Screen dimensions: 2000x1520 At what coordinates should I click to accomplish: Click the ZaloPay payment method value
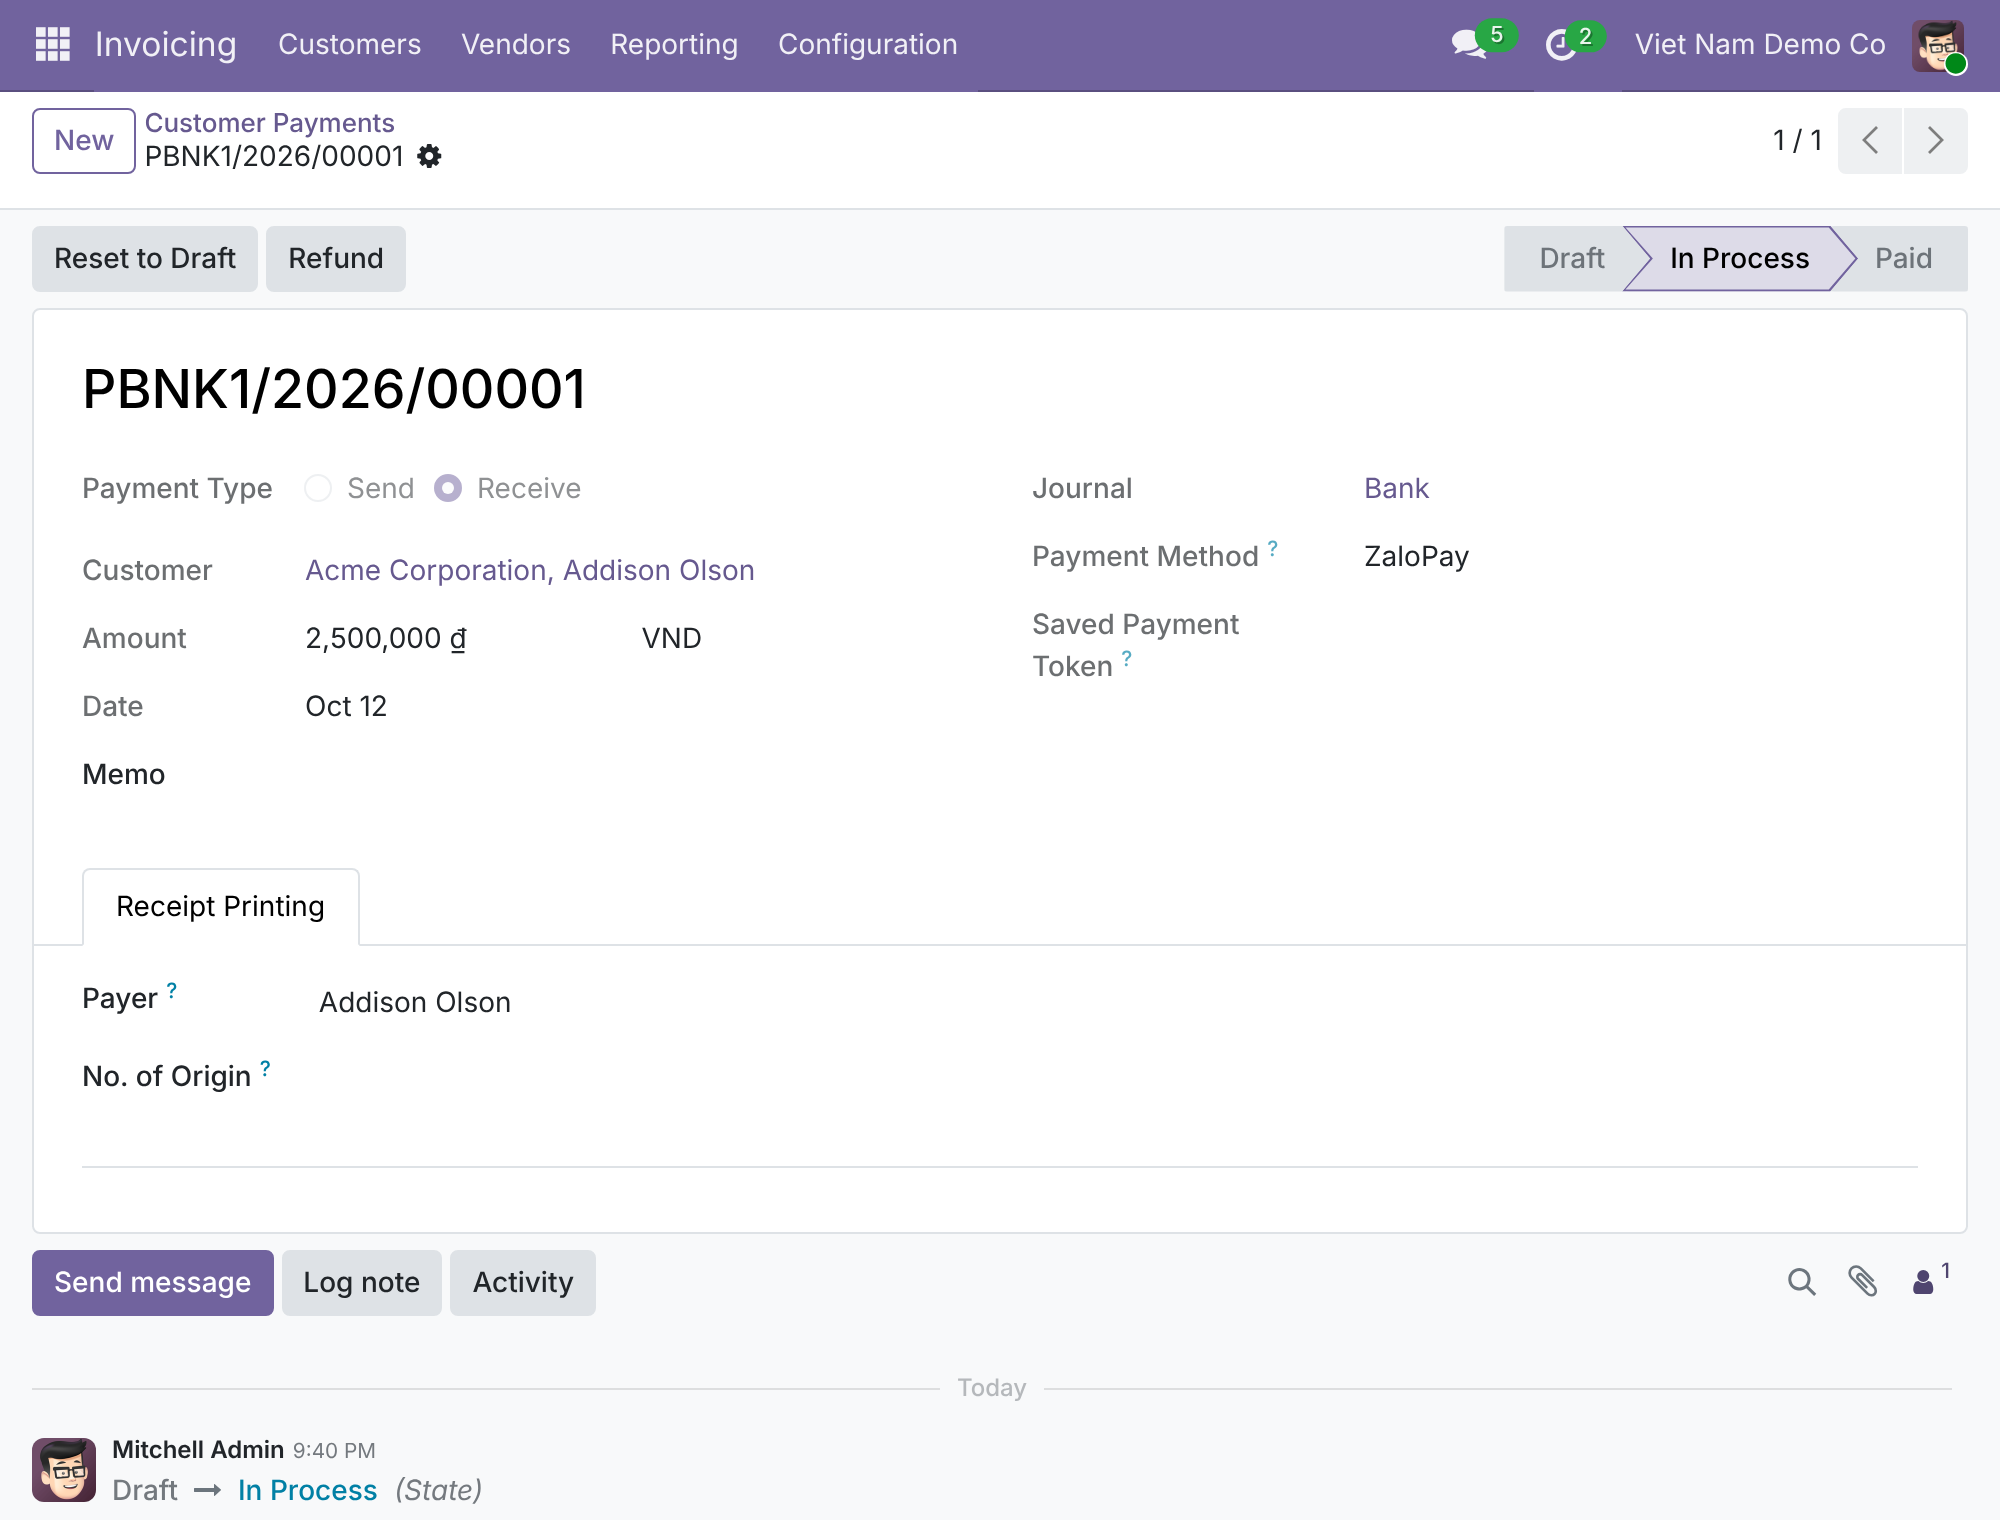point(1417,556)
